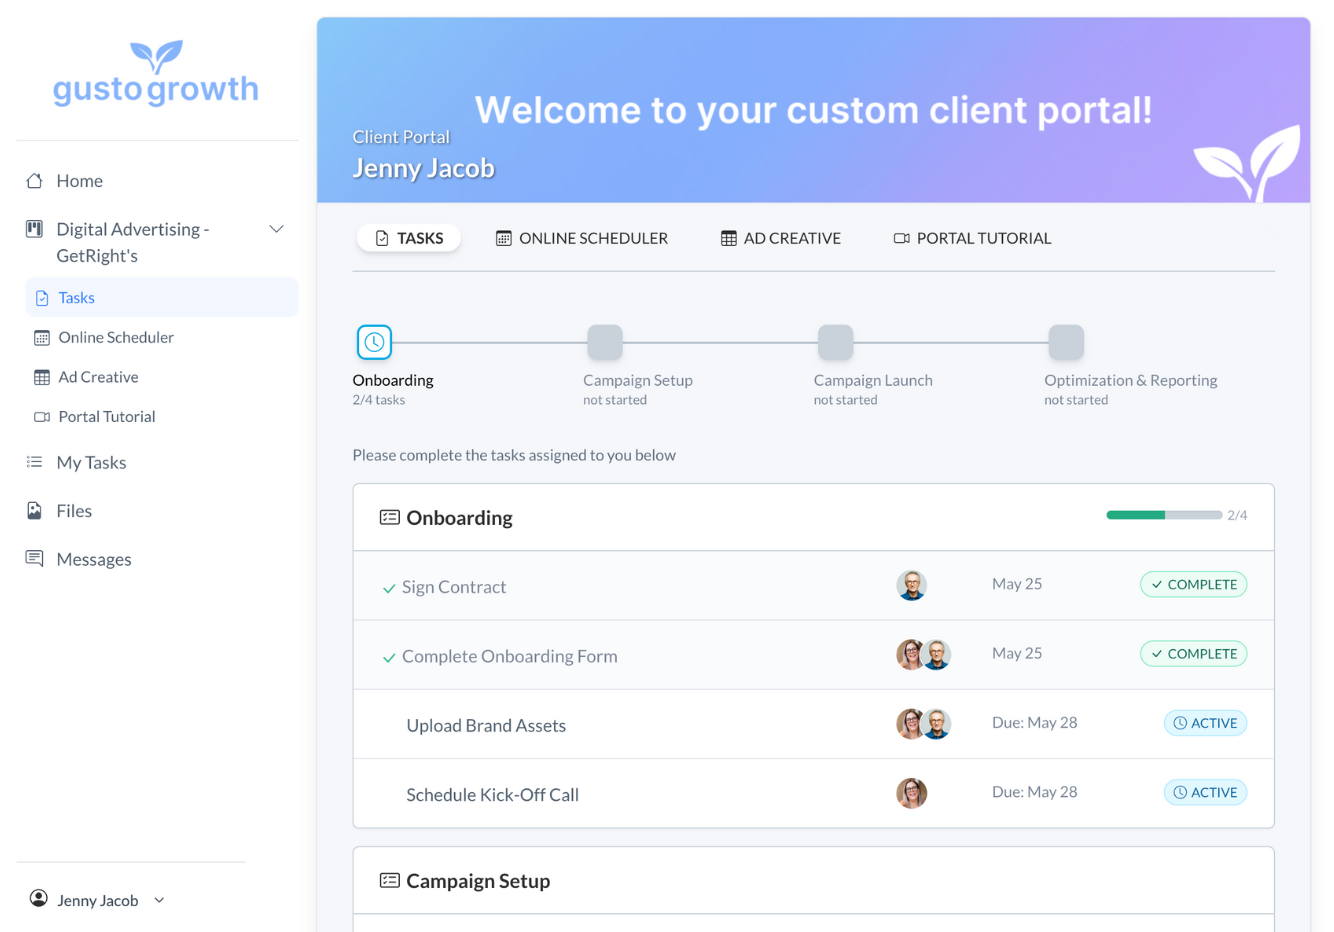The height and width of the screenshot is (932, 1334).
Task: Click the Due: May 28 date for Upload Brand Assets
Action: coord(1034,722)
